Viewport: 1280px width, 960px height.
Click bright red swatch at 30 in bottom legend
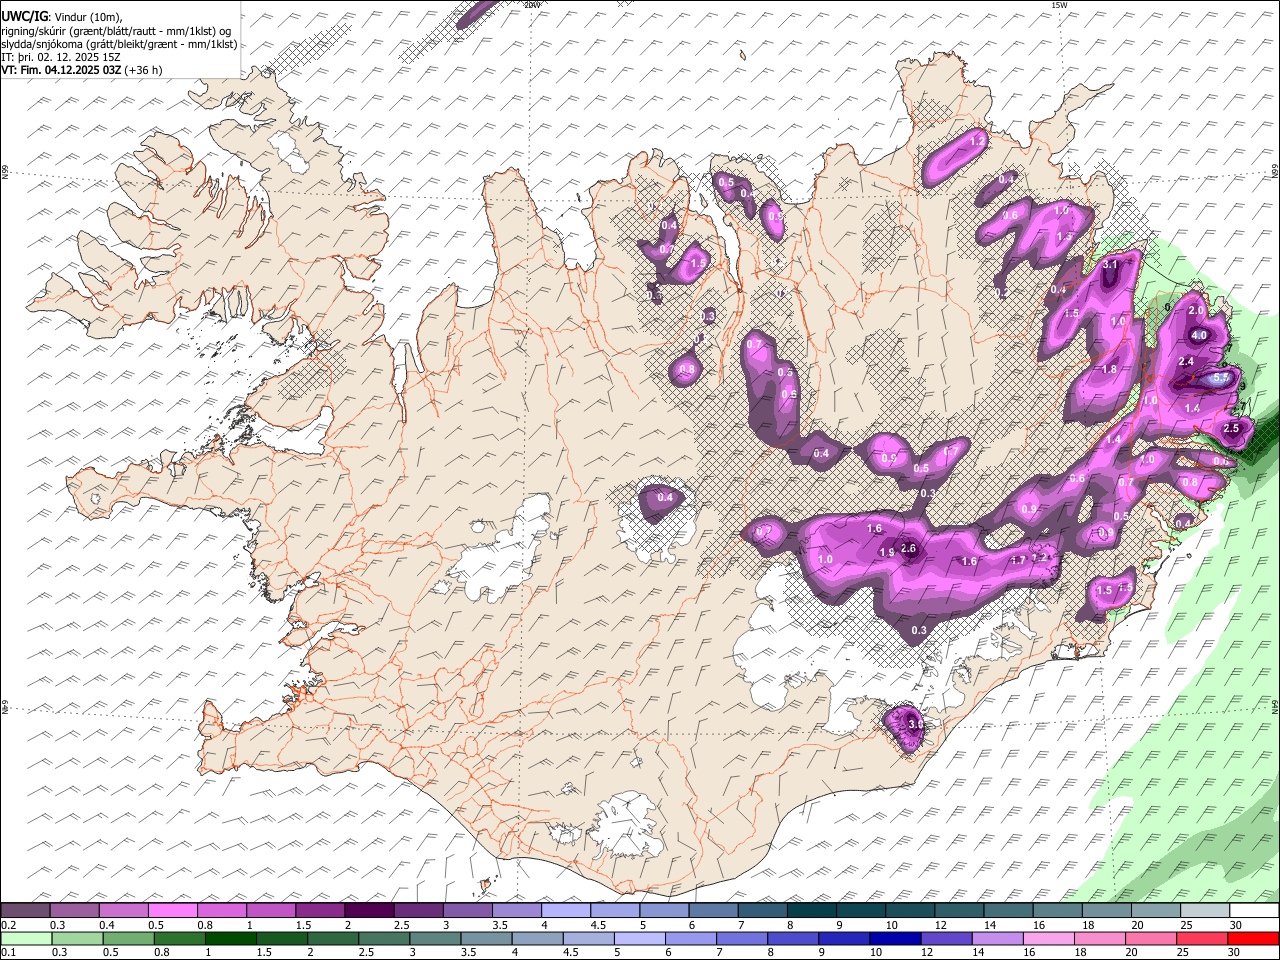click(1254, 938)
